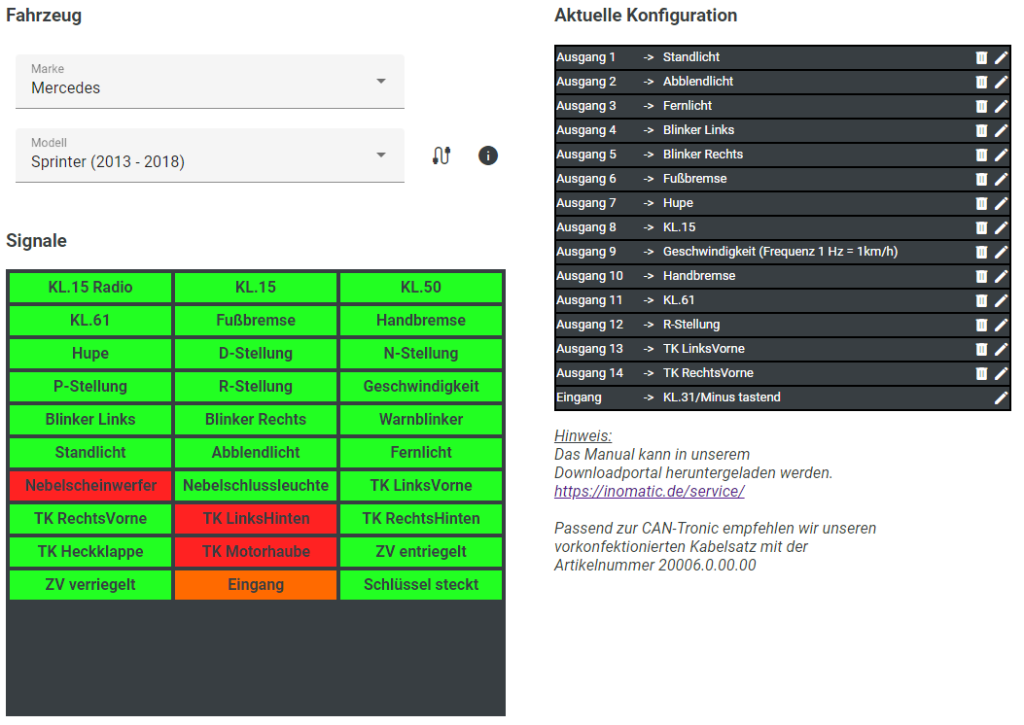Screen dimensions: 1024x725
Task: Expand the Modell dropdown for Sprinter
Action: pos(210,155)
